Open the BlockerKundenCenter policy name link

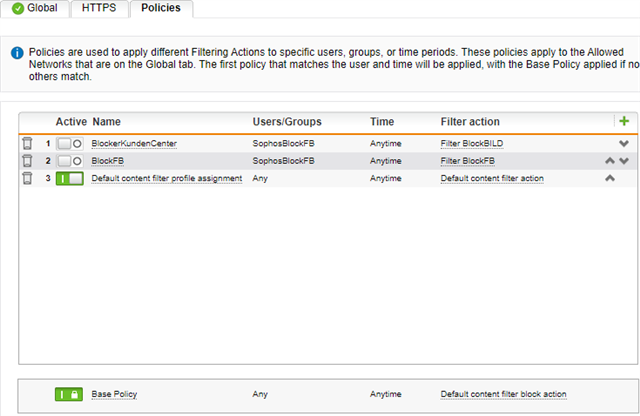pos(133,144)
